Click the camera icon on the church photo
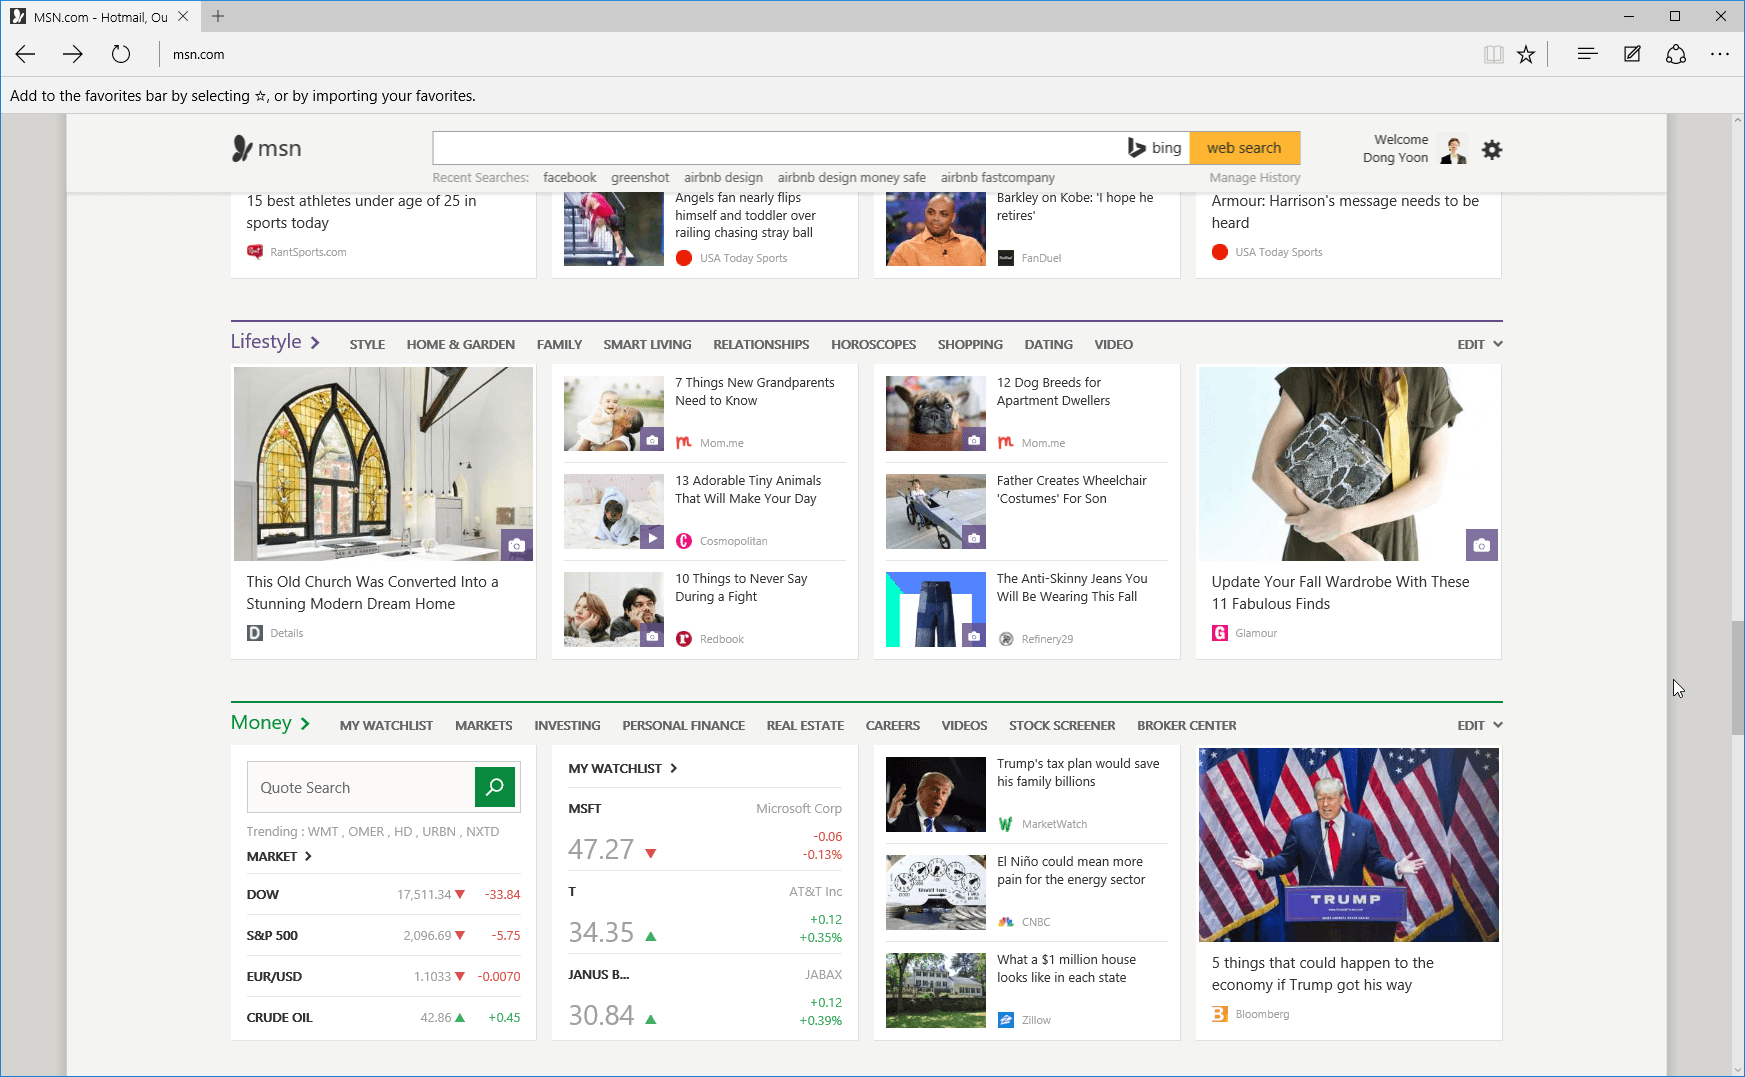Image resolution: width=1745 pixels, height=1077 pixels. (517, 545)
